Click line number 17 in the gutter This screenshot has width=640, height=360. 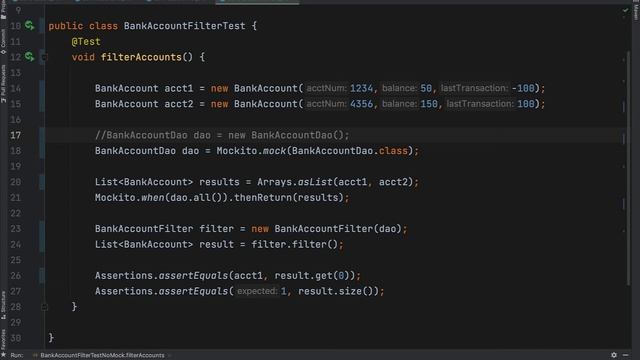[x=16, y=135]
